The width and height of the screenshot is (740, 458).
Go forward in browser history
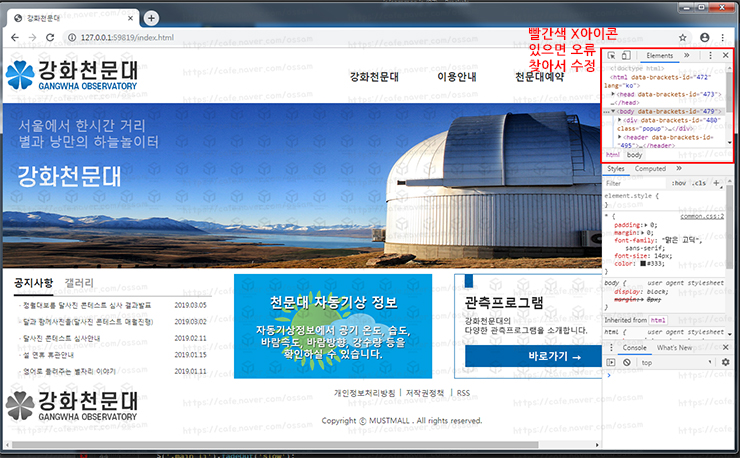32,37
